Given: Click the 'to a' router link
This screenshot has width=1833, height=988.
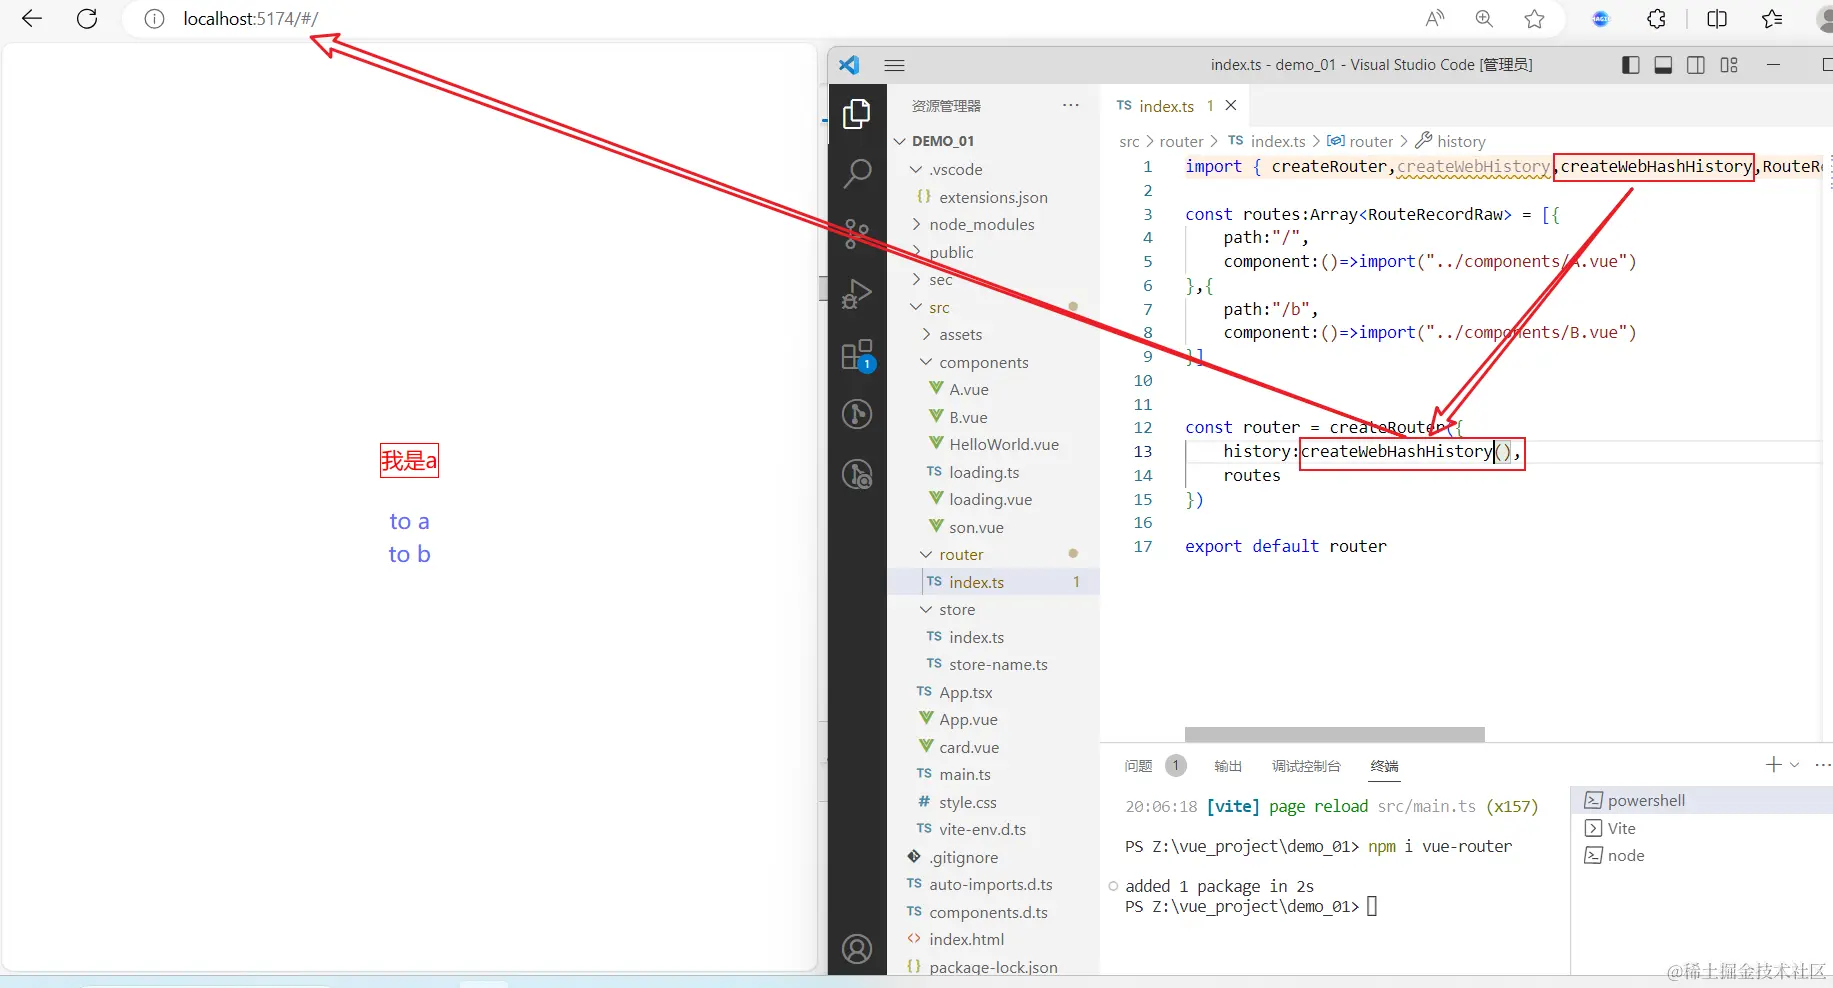Looking at the screenshot, I should [409, 521].
